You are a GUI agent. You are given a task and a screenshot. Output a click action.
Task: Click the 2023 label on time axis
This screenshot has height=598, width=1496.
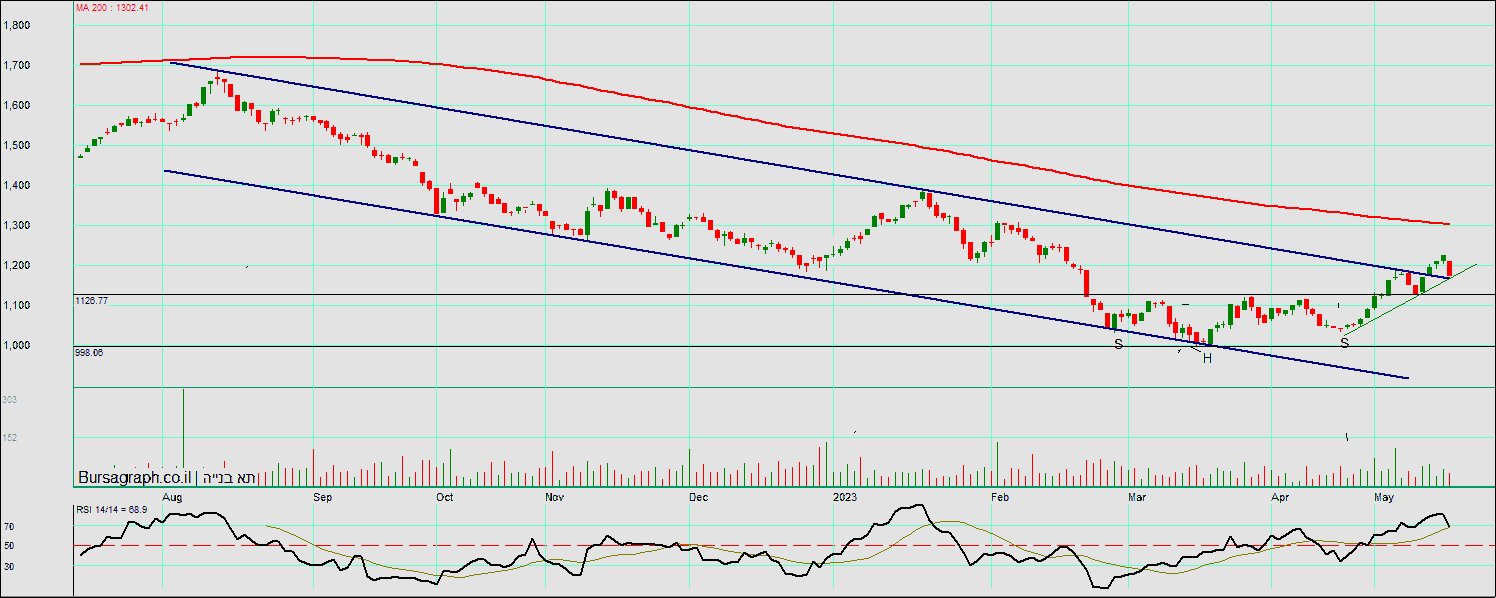tap(845, 497)
